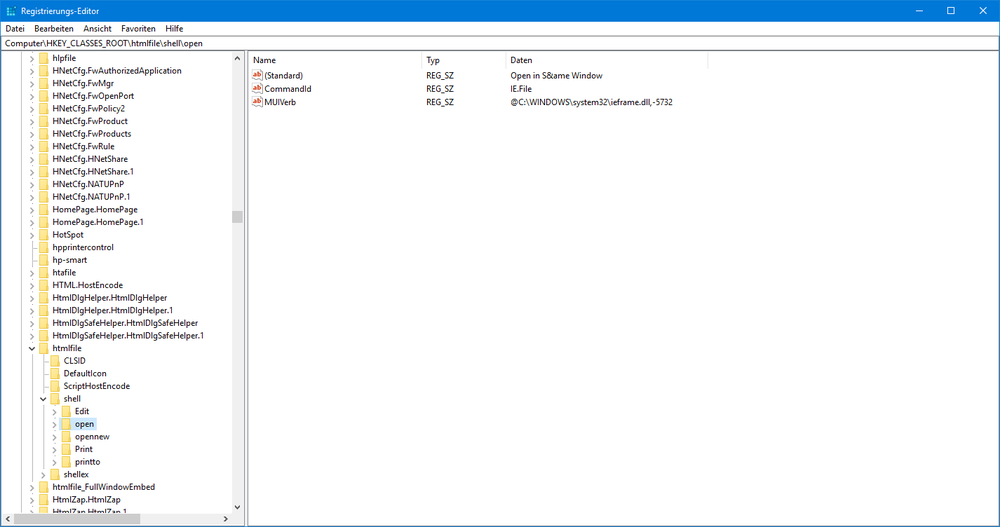Click the CLSID folder icon

(x=55, y=360)
